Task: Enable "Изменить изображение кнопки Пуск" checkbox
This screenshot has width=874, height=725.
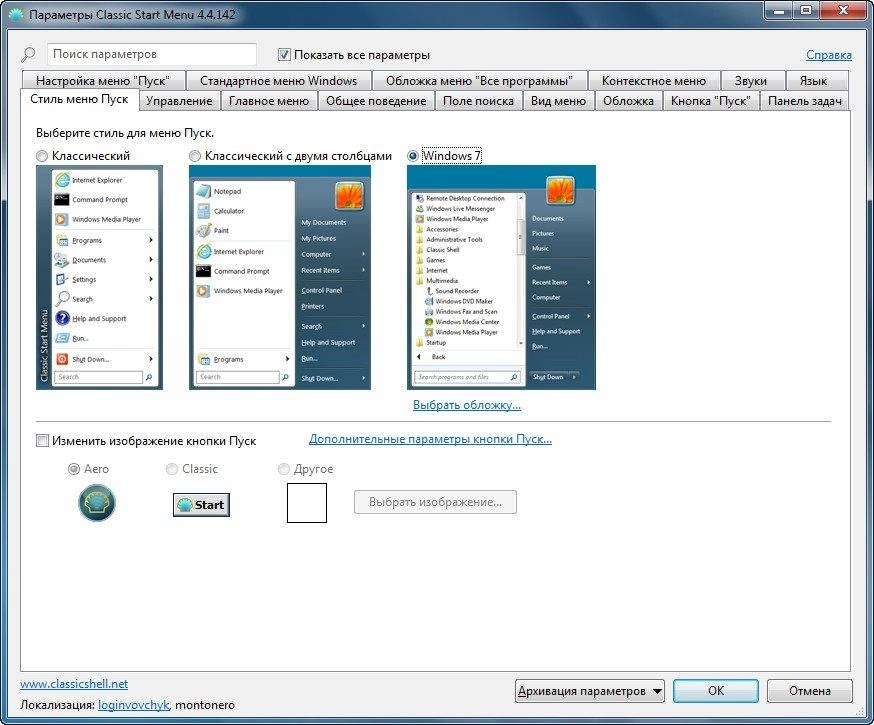Action: click(42, 441)
